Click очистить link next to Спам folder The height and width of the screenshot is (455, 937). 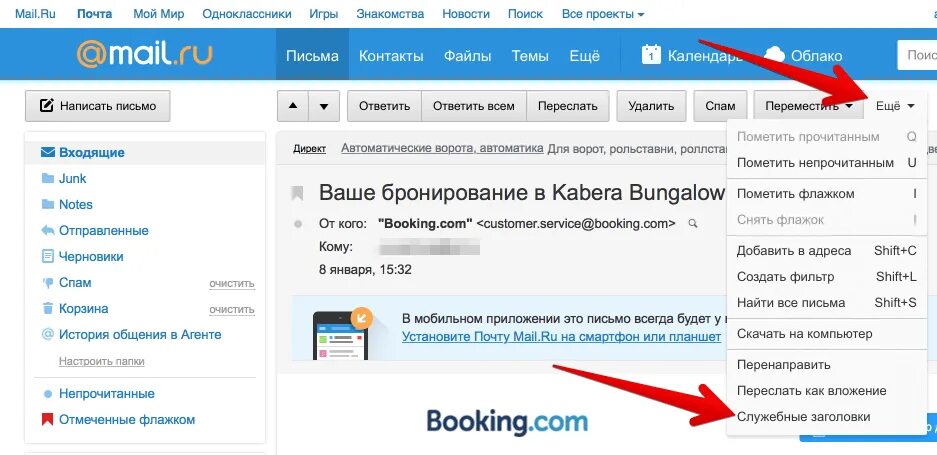point(232,283)
